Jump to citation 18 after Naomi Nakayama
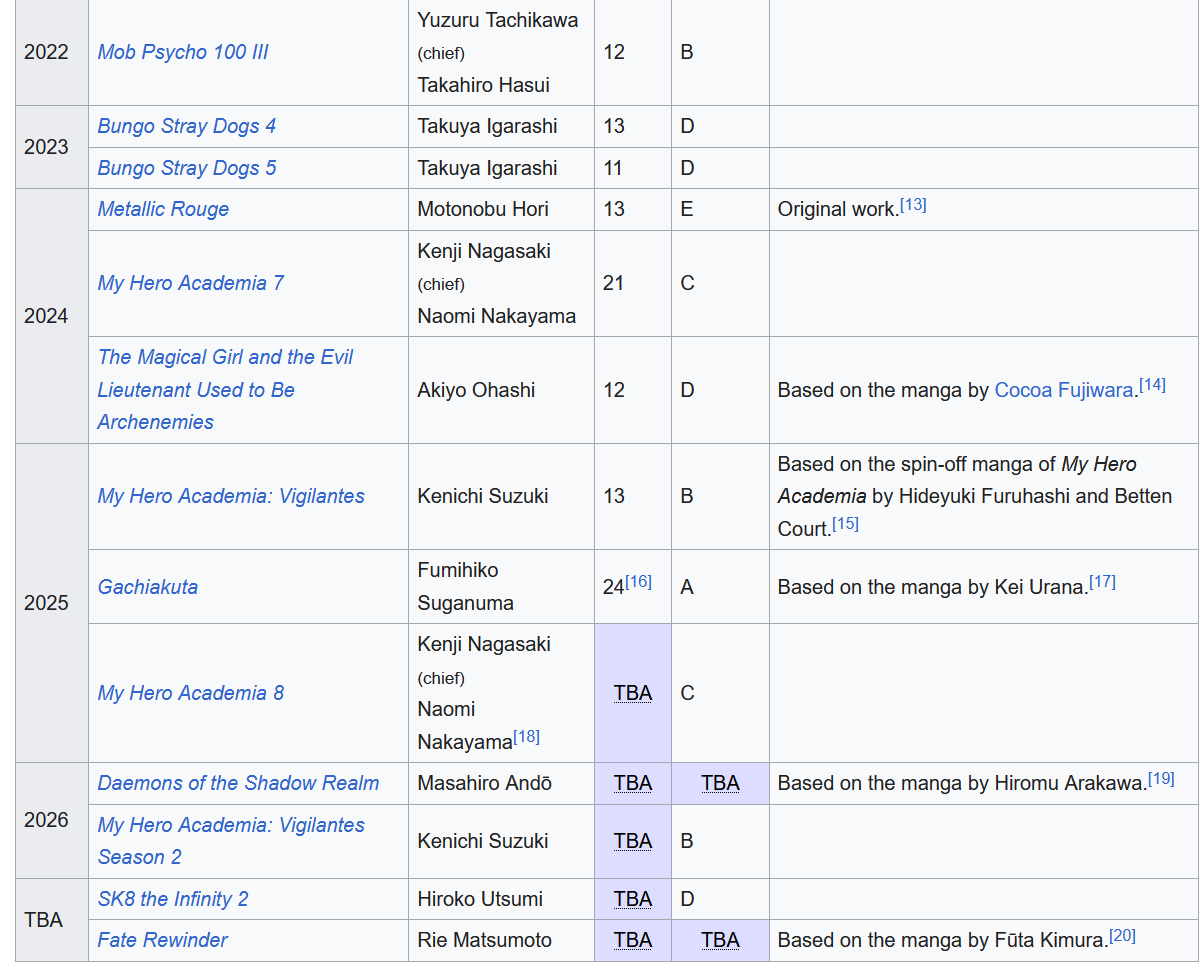1202x965 pixels. coord(526,737)
